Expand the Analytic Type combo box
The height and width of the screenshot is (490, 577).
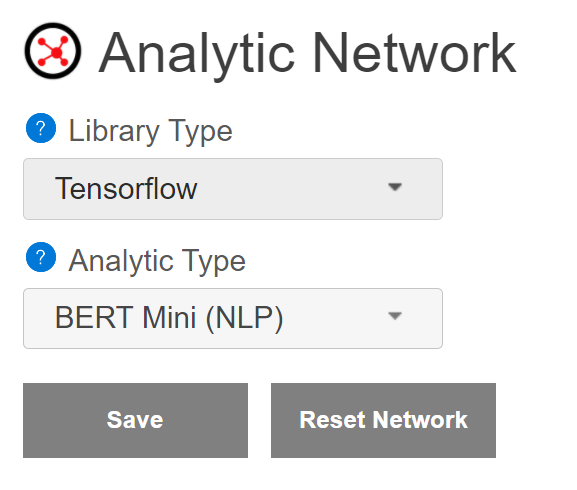point(233,319)
